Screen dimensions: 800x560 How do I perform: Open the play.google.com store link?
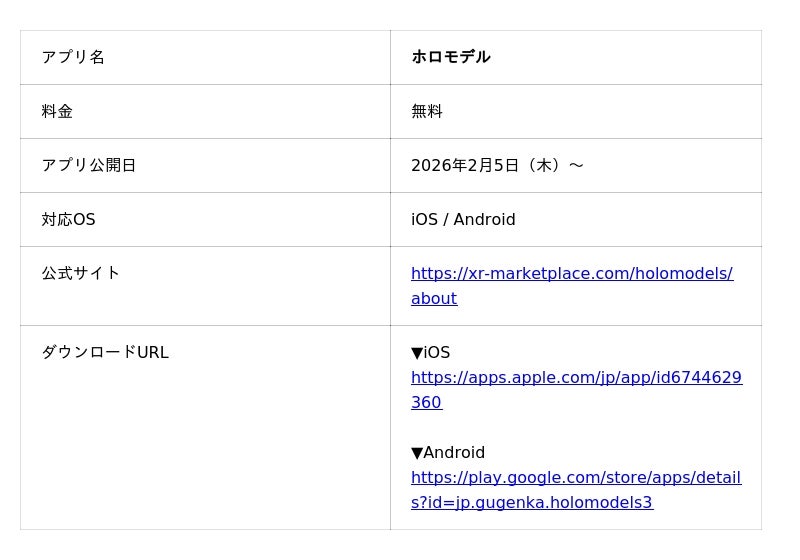(x=576, y=478)
